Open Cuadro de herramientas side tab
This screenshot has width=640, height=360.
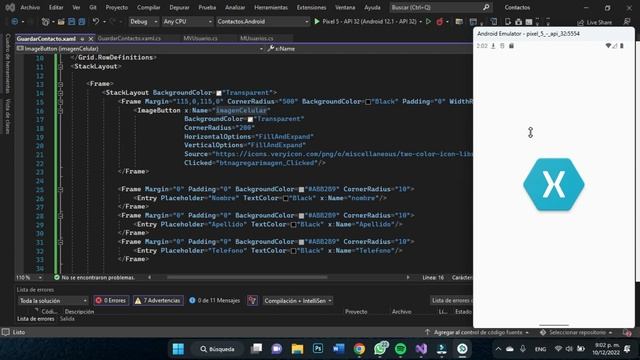click(x=7, y=64)
